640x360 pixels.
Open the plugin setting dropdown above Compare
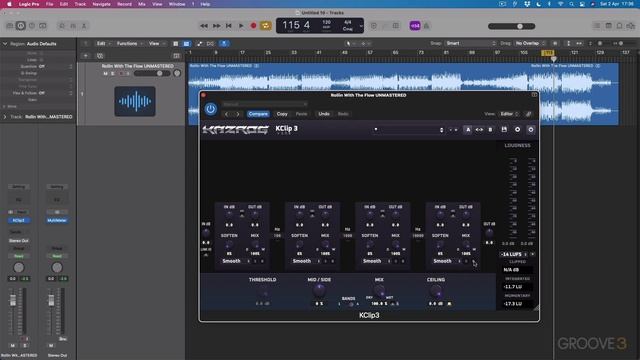click(265, 104)
